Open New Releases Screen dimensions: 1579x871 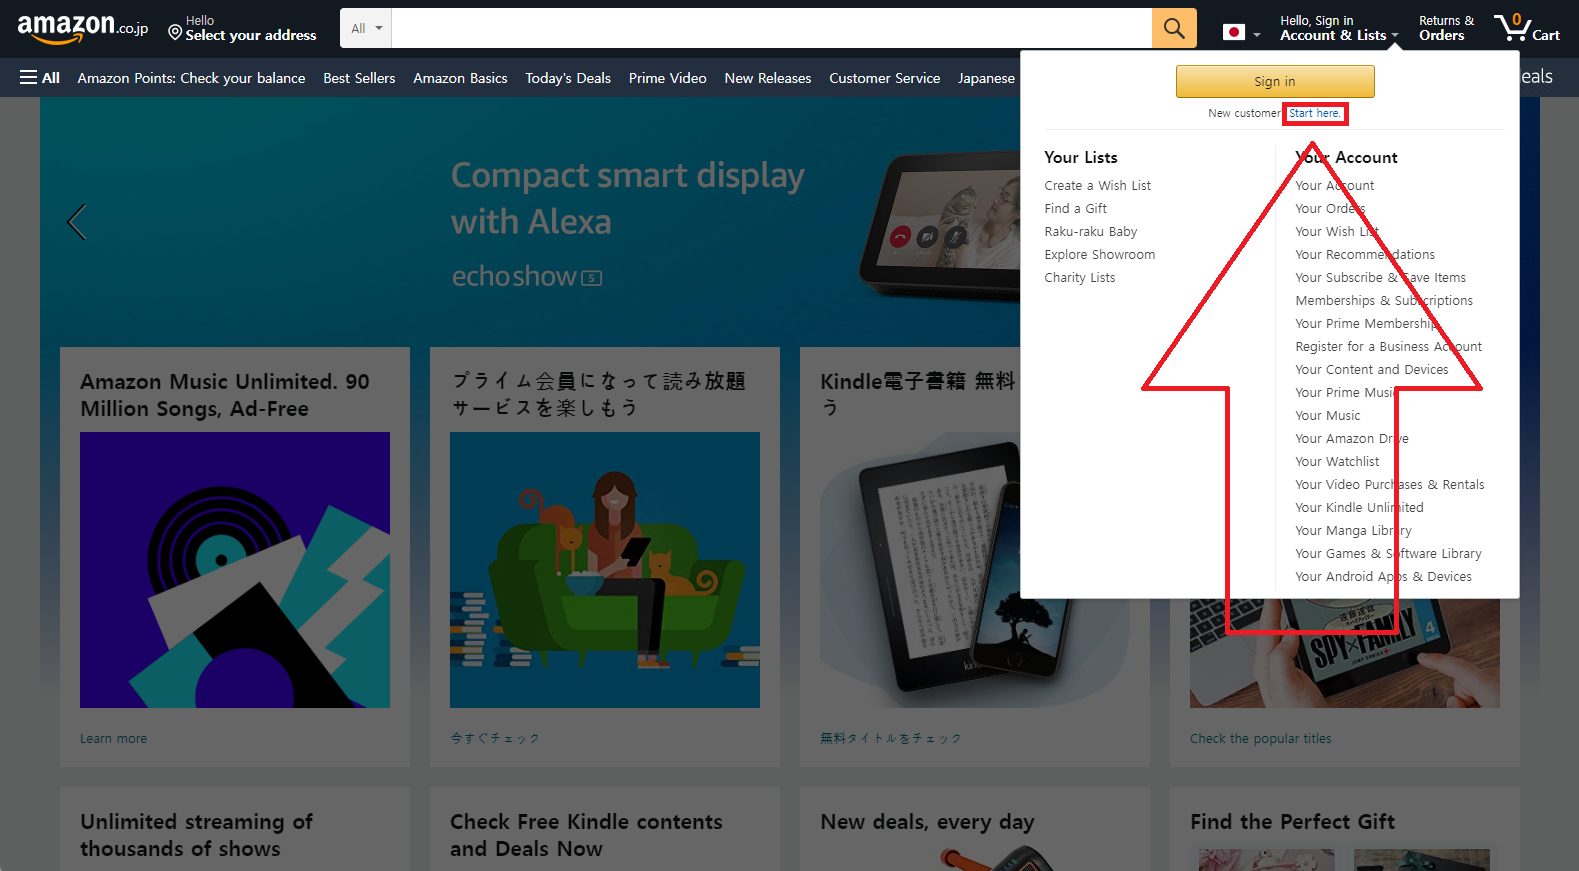(x=768, y=78)
